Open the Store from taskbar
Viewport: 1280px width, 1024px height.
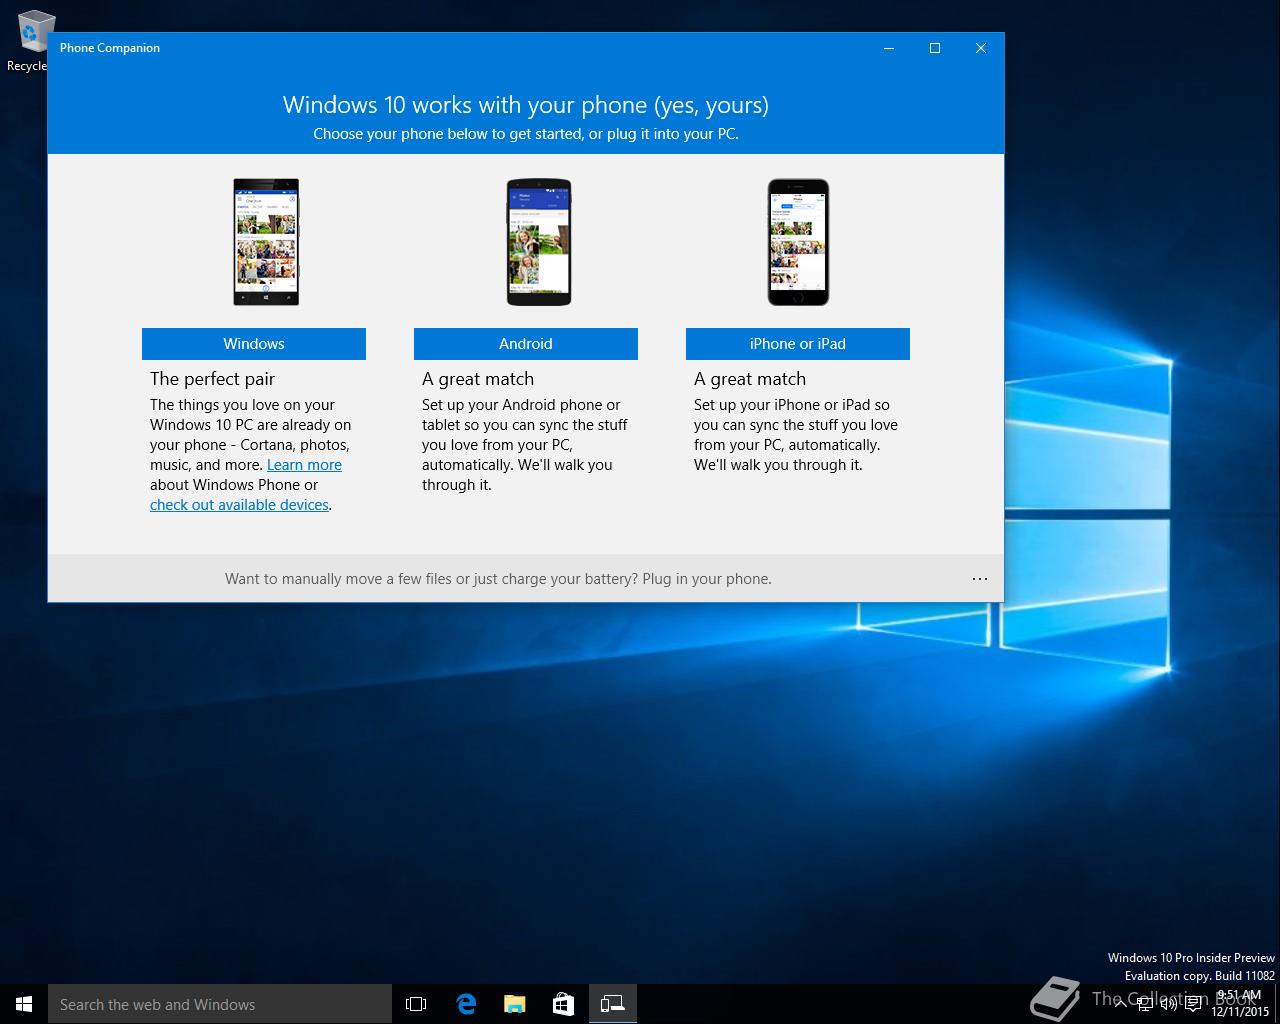563,1004
